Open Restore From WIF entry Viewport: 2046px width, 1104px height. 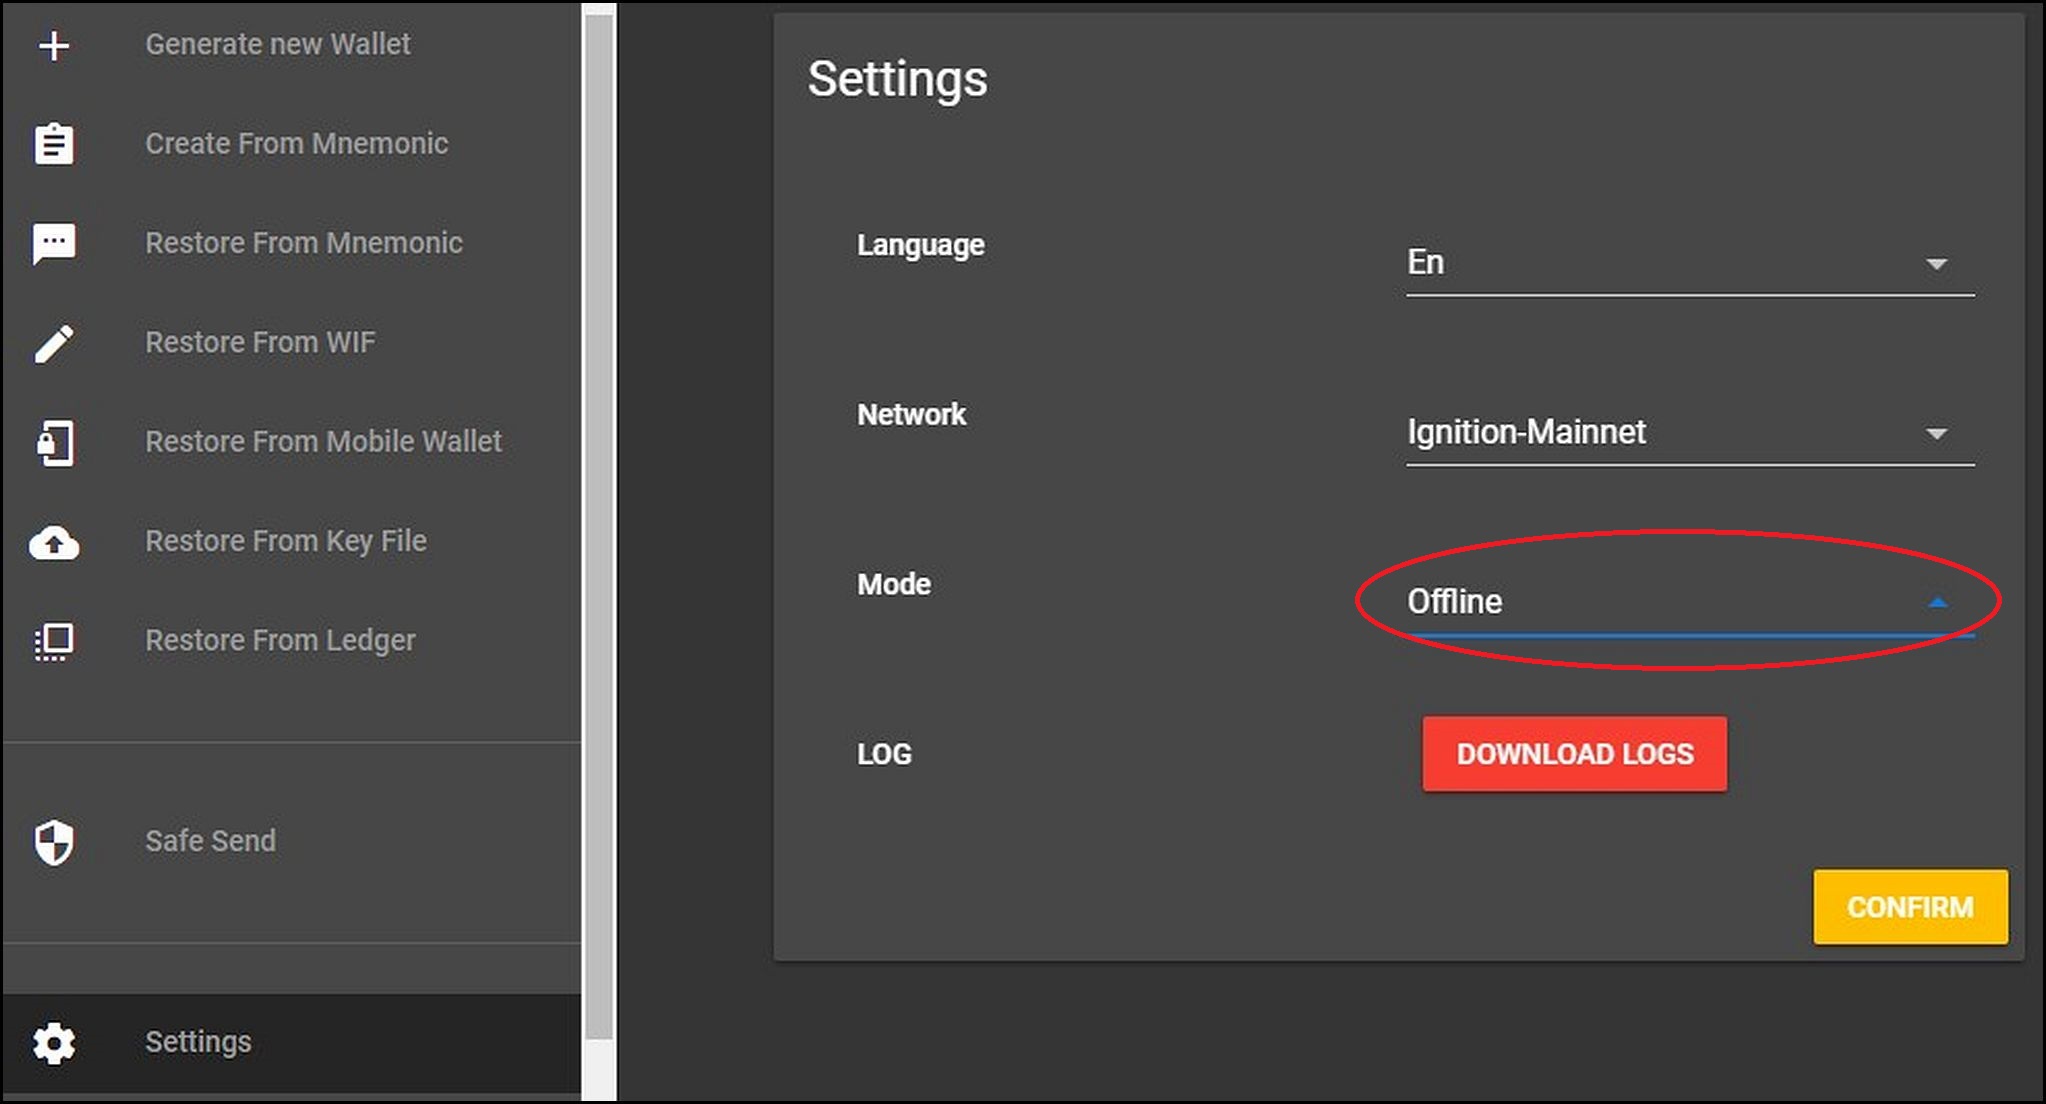point(261,342)
